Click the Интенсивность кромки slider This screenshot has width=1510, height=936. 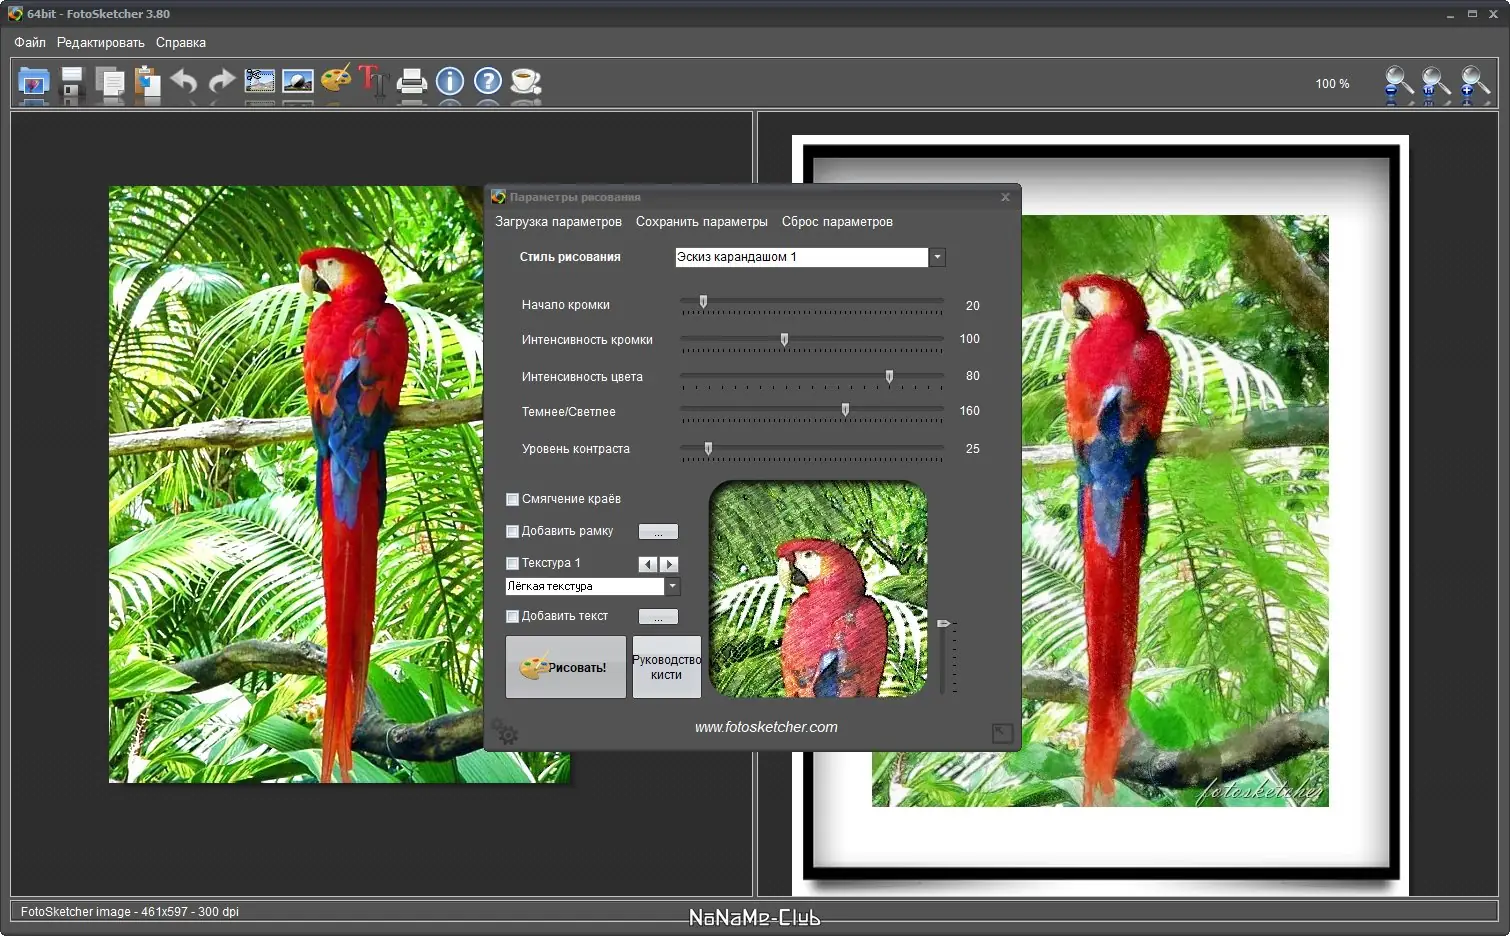(x=812, y=341)
